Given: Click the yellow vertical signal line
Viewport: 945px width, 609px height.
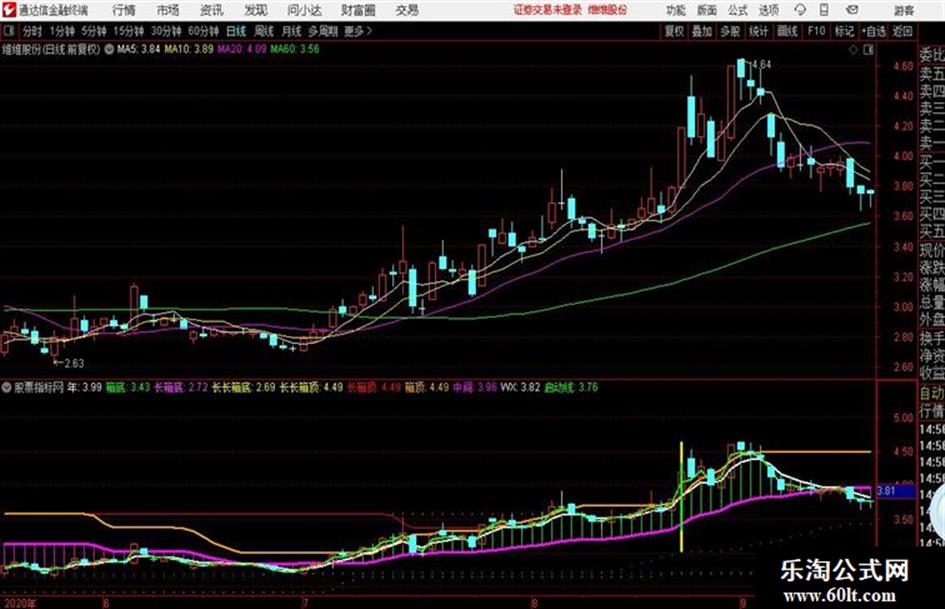Looking at the screenshot, I should point(682,497).
